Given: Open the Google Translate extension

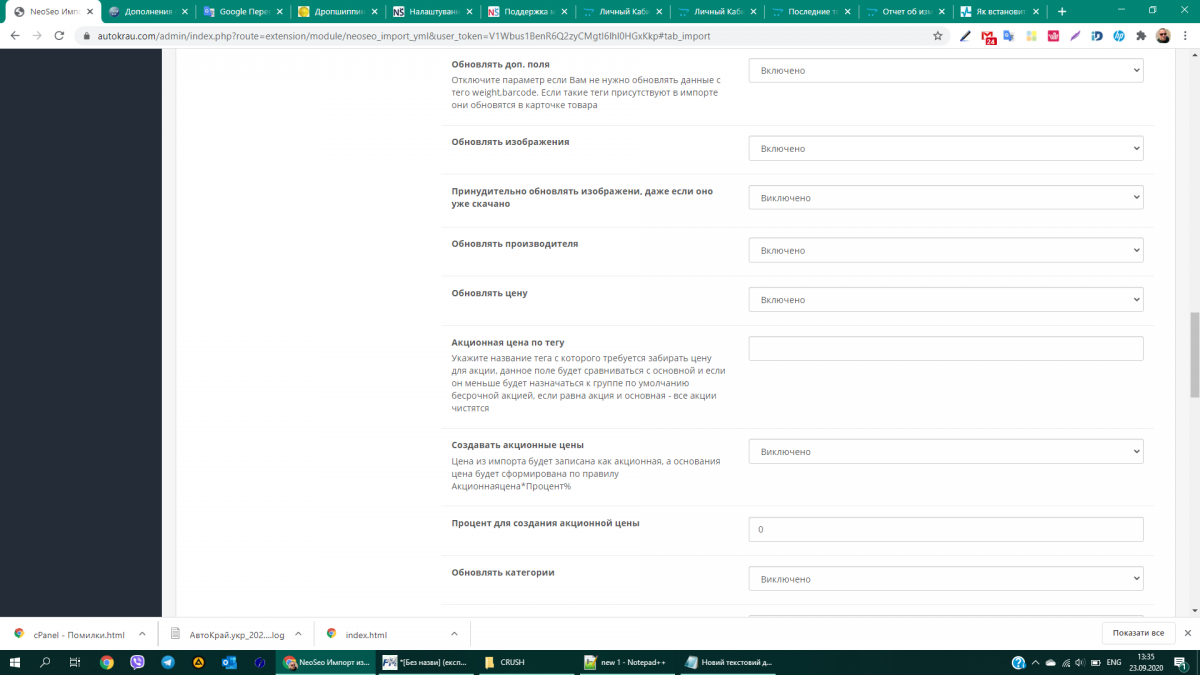Looking at the screenshot, I should pos(1010,35).
